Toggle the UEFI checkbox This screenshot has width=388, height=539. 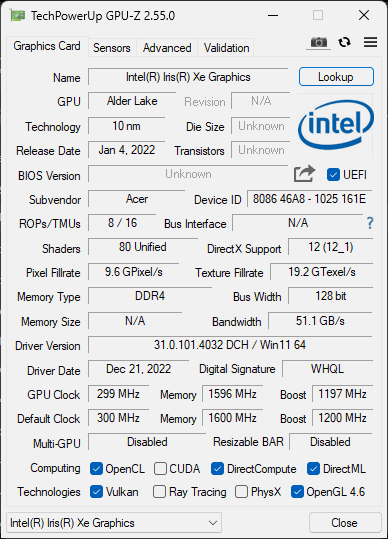(x=333, y=175)
